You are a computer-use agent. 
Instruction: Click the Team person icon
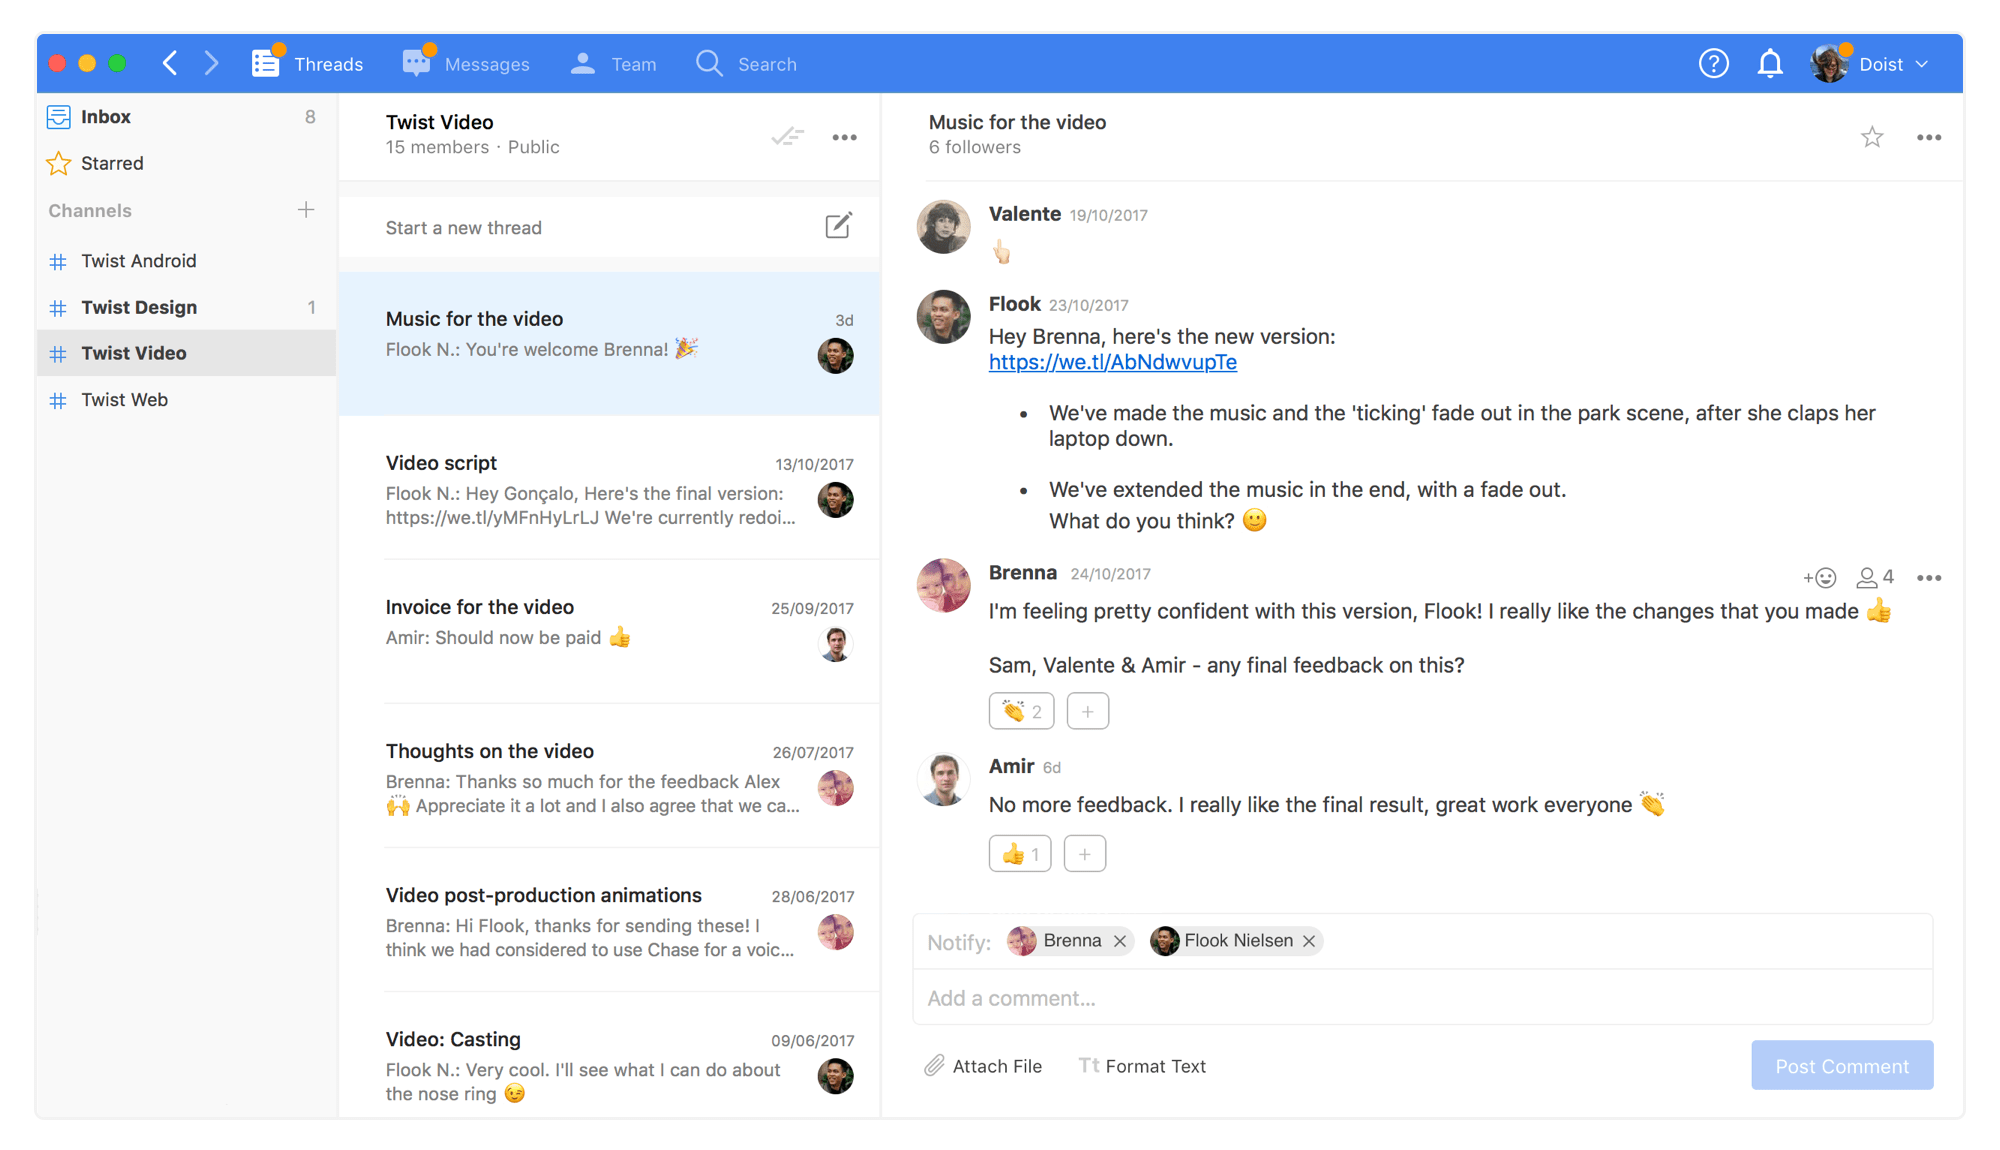(x=582, y=64)
